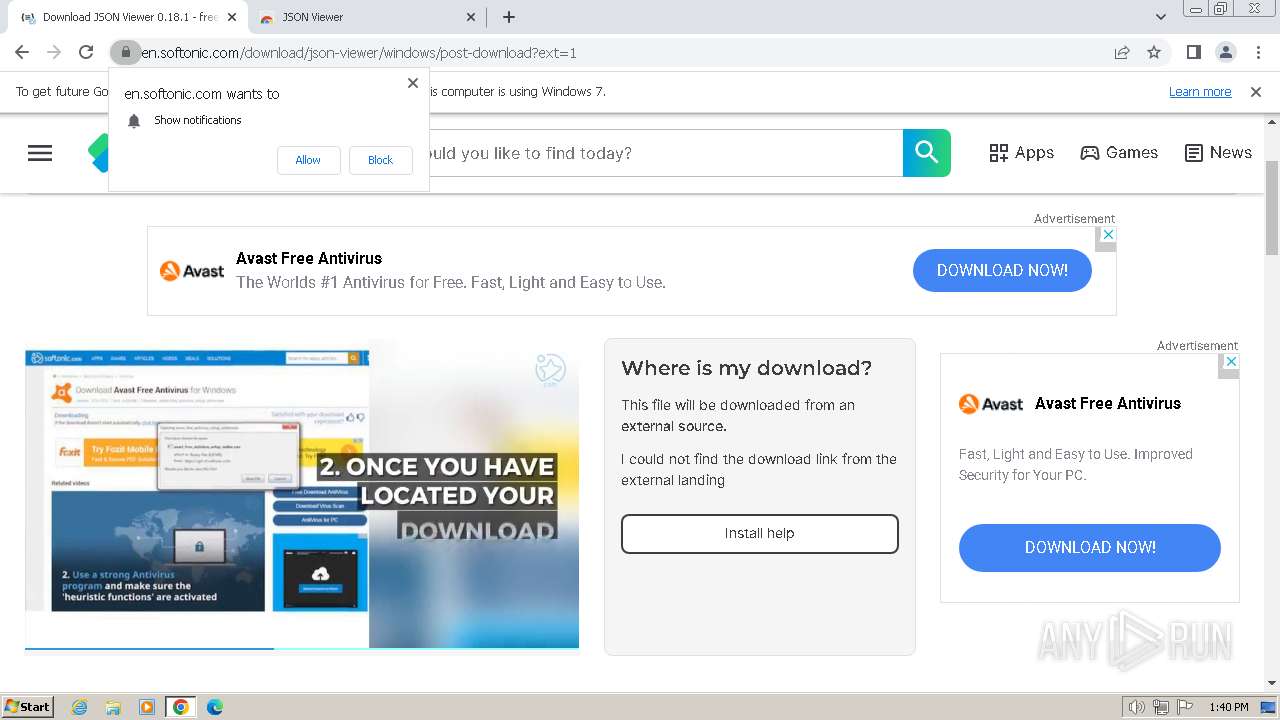Dismiss the notification permission popup
1280x720 pixels.
coord(413,83)
